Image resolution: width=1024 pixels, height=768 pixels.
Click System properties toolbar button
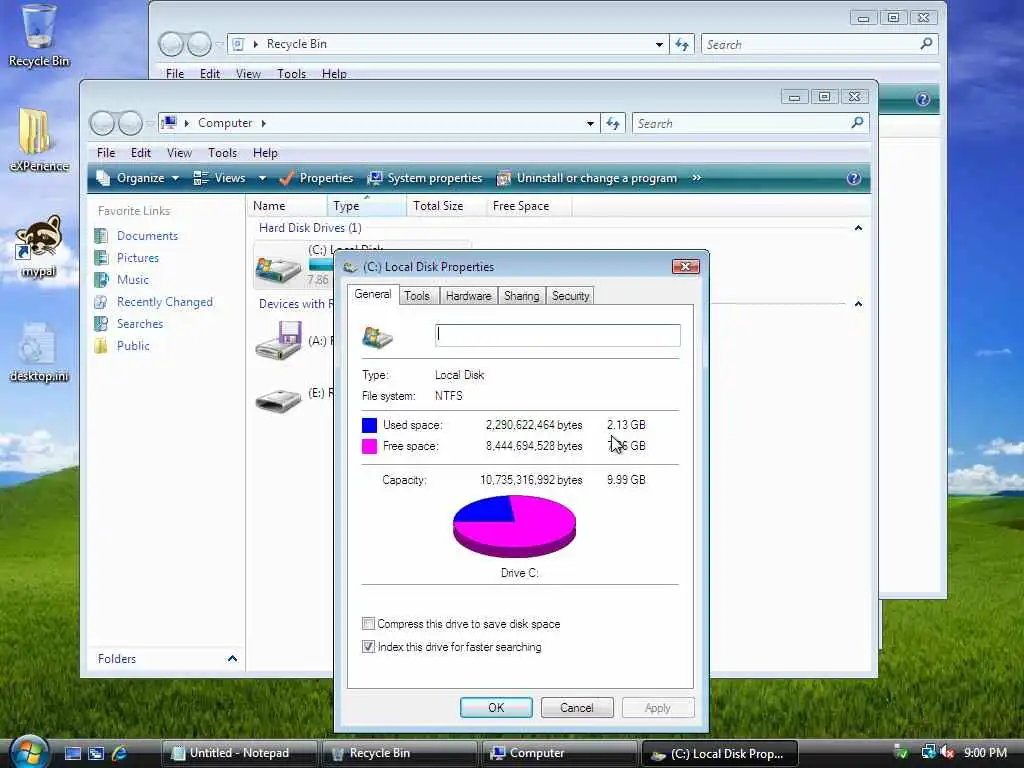(425, 178)
